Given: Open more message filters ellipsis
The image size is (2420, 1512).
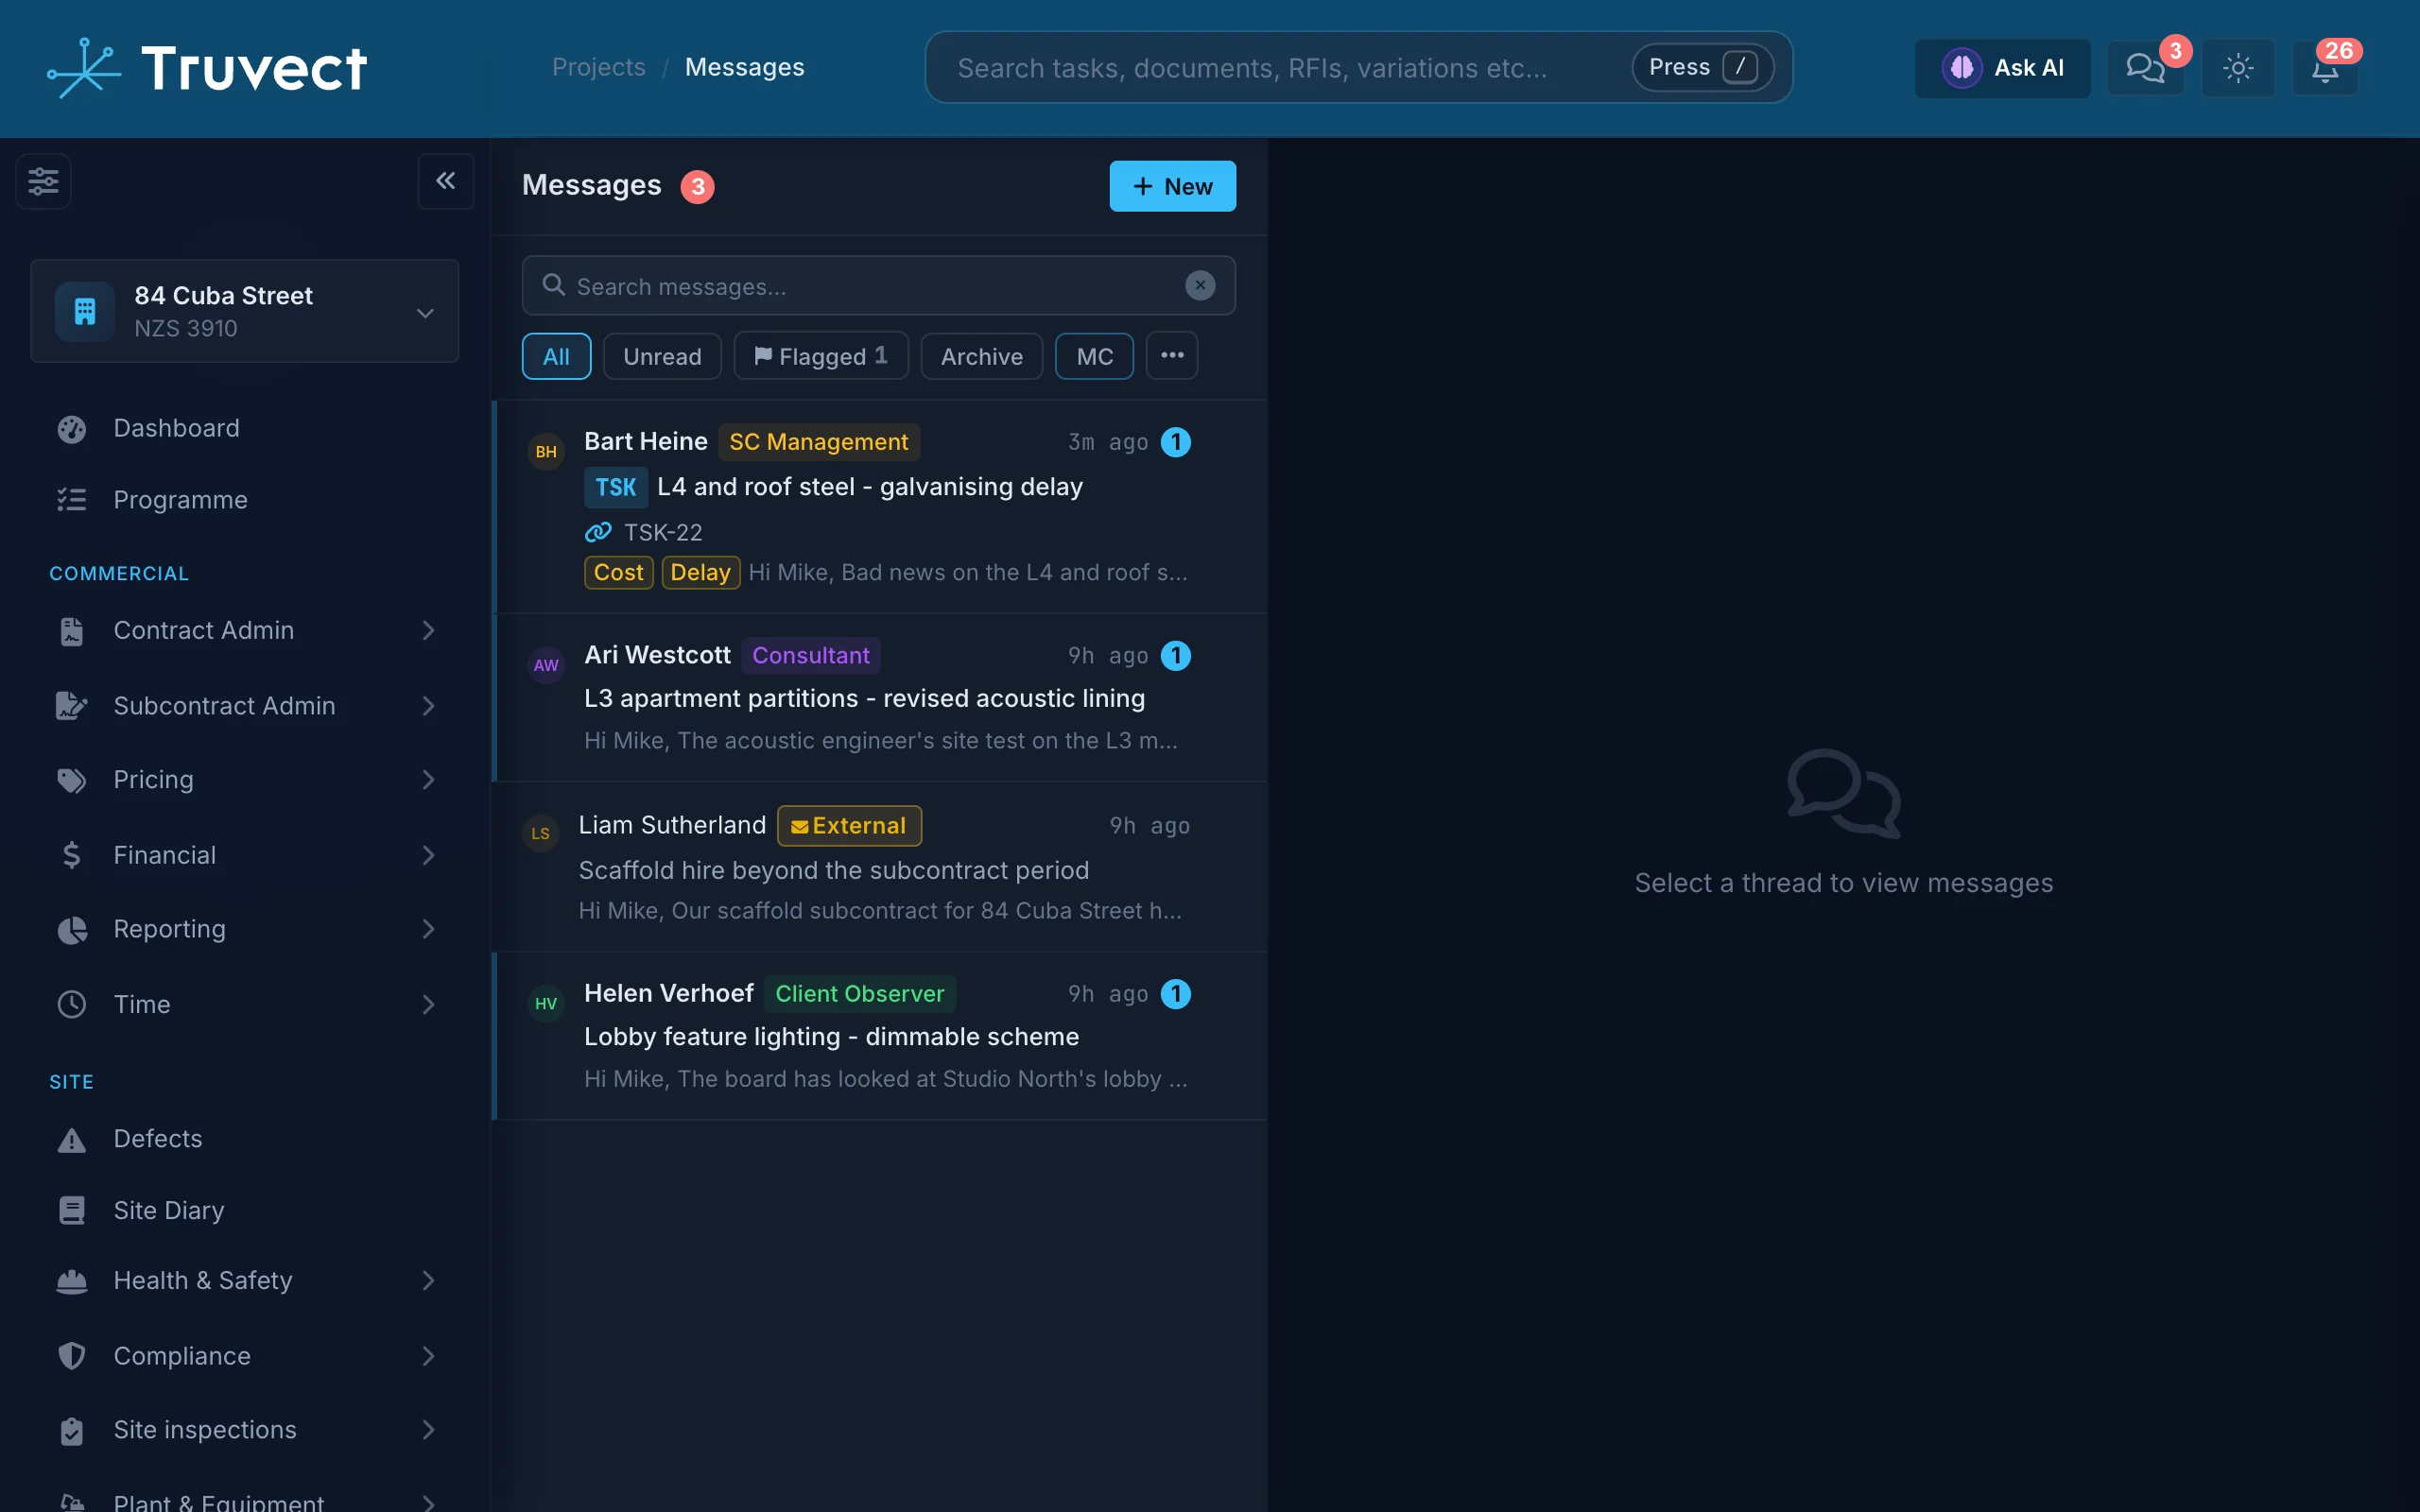Looking at the screenshot, I should (x=1172, y=356).
